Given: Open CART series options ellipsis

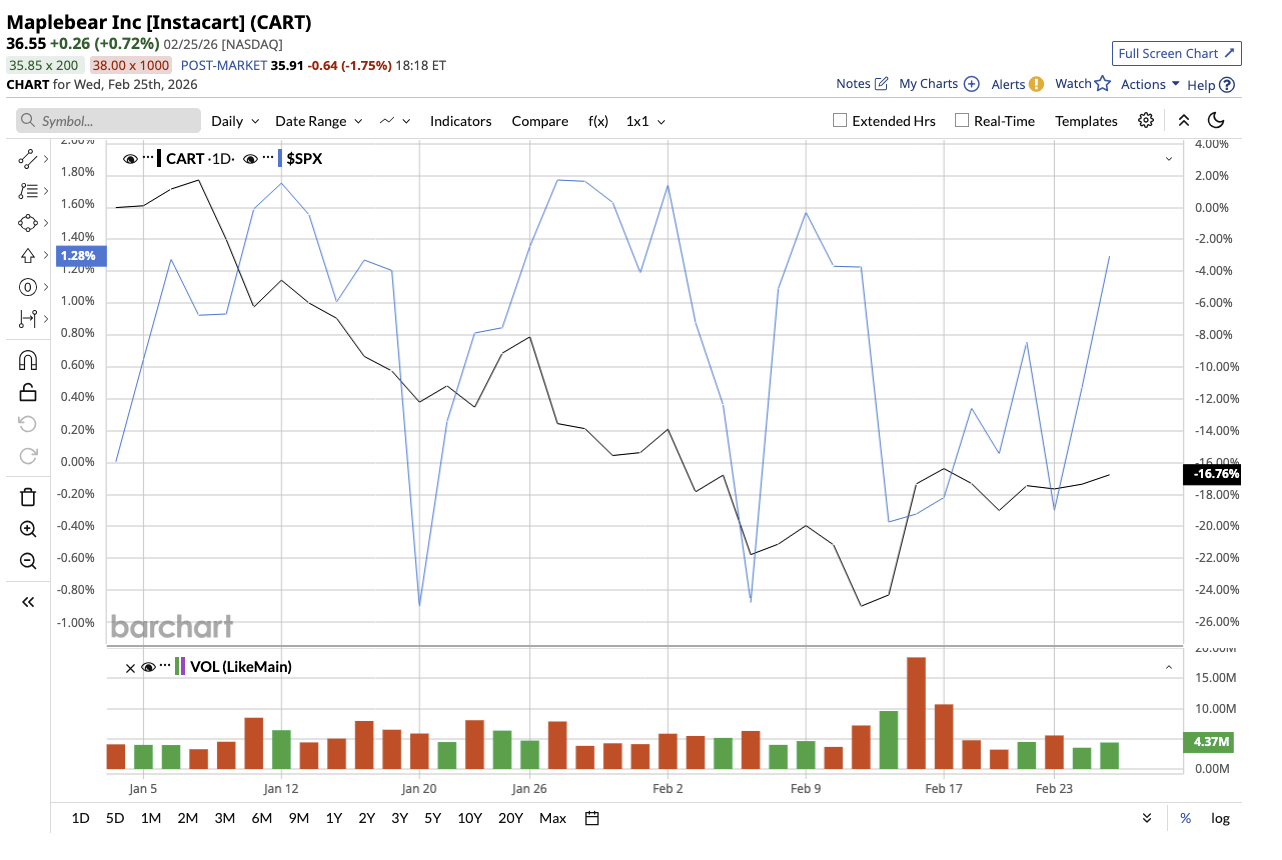Looking at the screenshot, I should click(149, 158).
